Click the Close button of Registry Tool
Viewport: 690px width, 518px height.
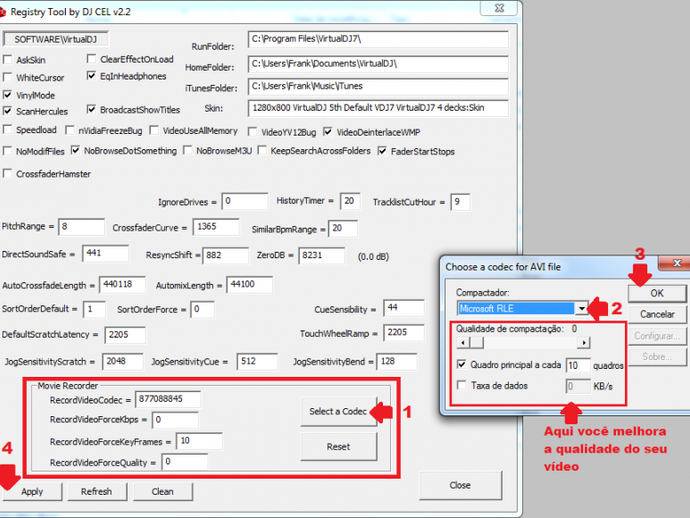point(460,485)
